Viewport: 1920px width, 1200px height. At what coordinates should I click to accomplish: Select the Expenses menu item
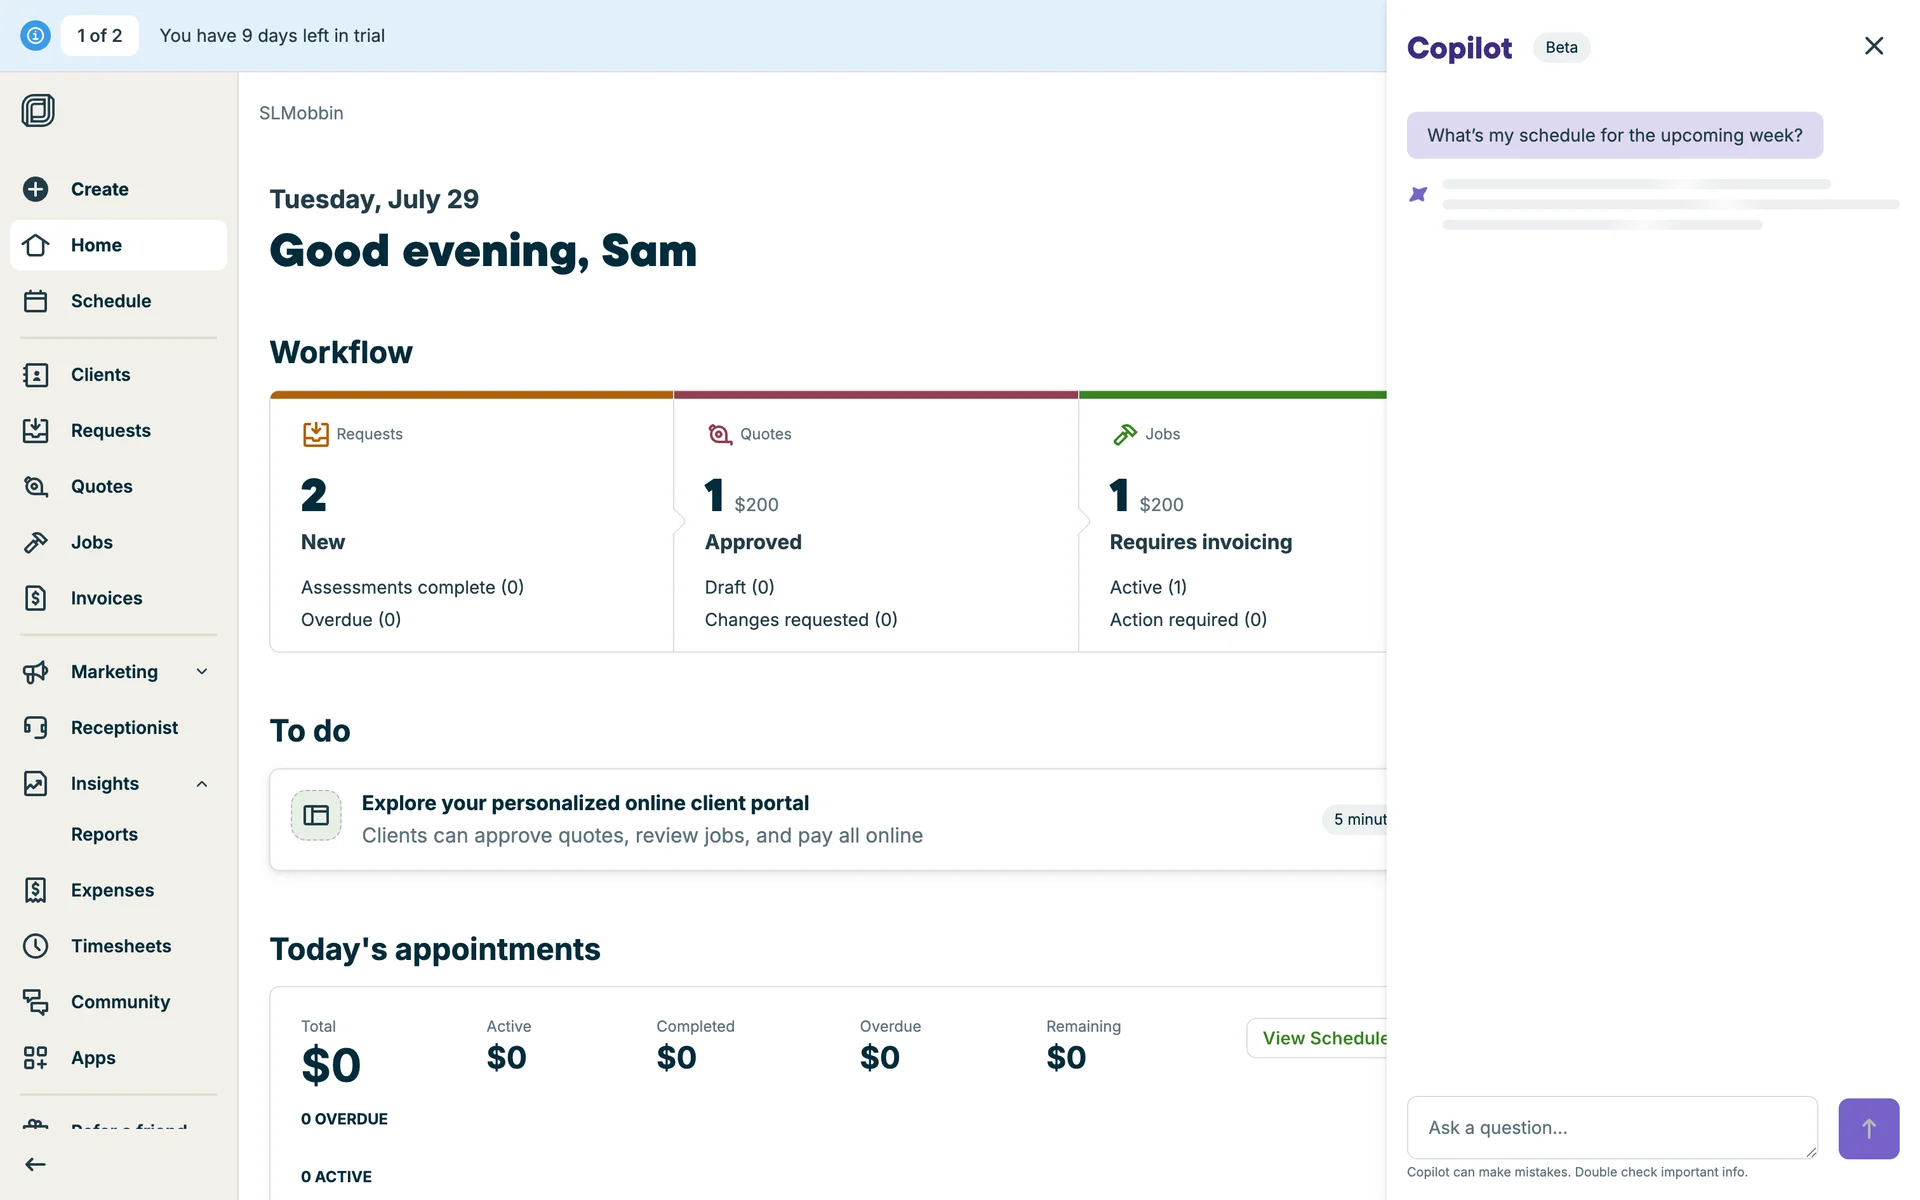pyautogui.click(x=112, y=890)
